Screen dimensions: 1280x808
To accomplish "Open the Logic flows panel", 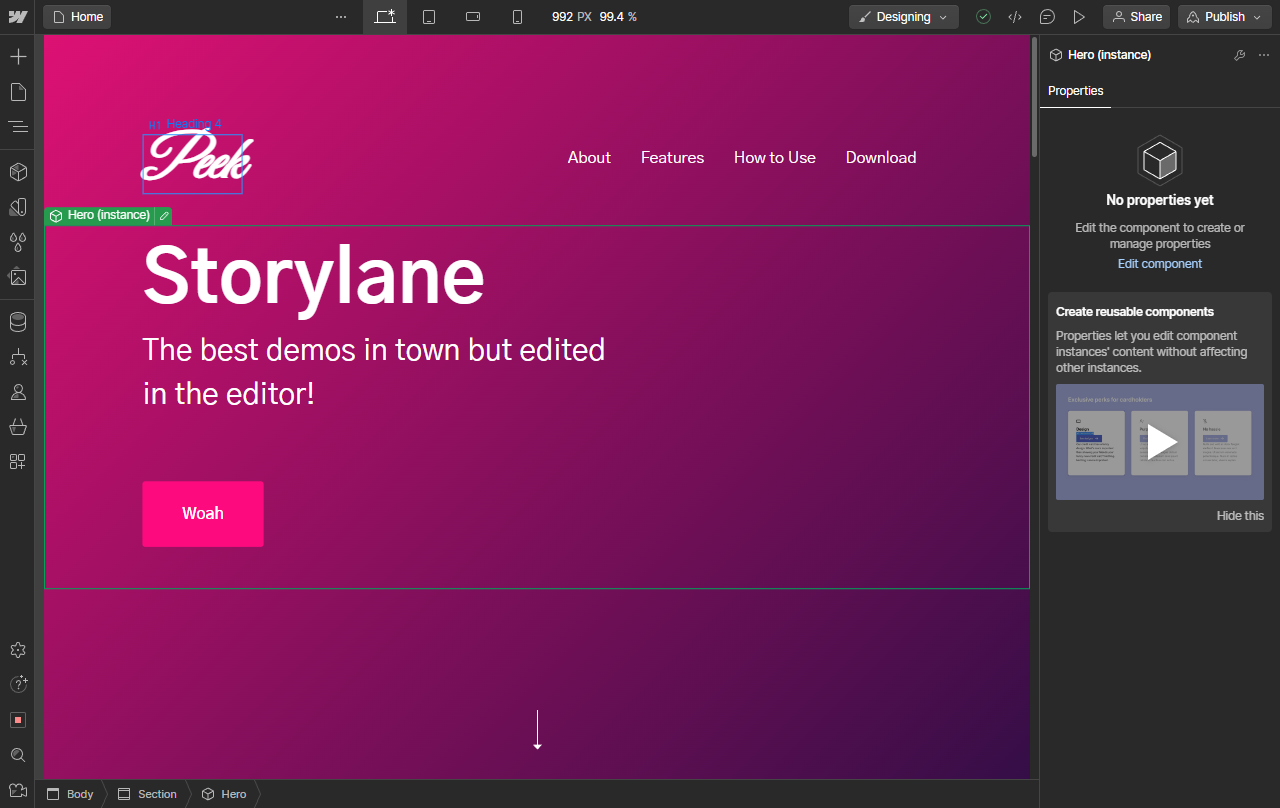I will pos(17,357).
